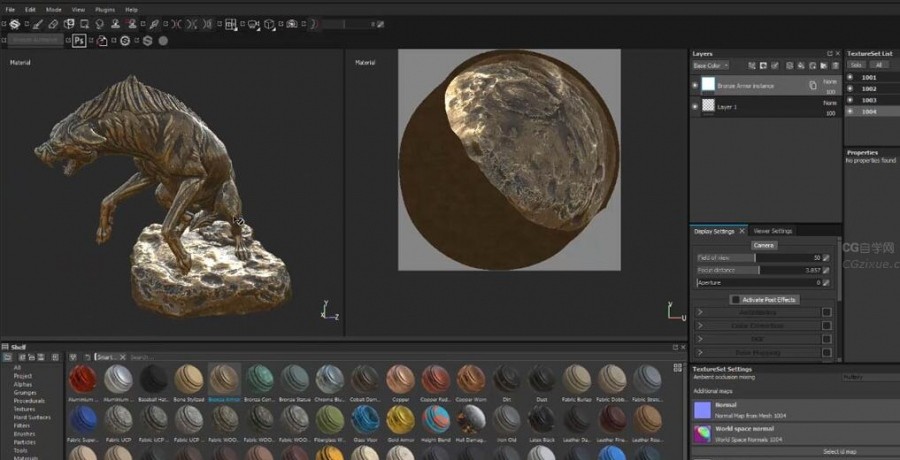Toggle Shelf grid view size icon
The height and width of the screenshot is (460, 900).
(x=678, y=368)
